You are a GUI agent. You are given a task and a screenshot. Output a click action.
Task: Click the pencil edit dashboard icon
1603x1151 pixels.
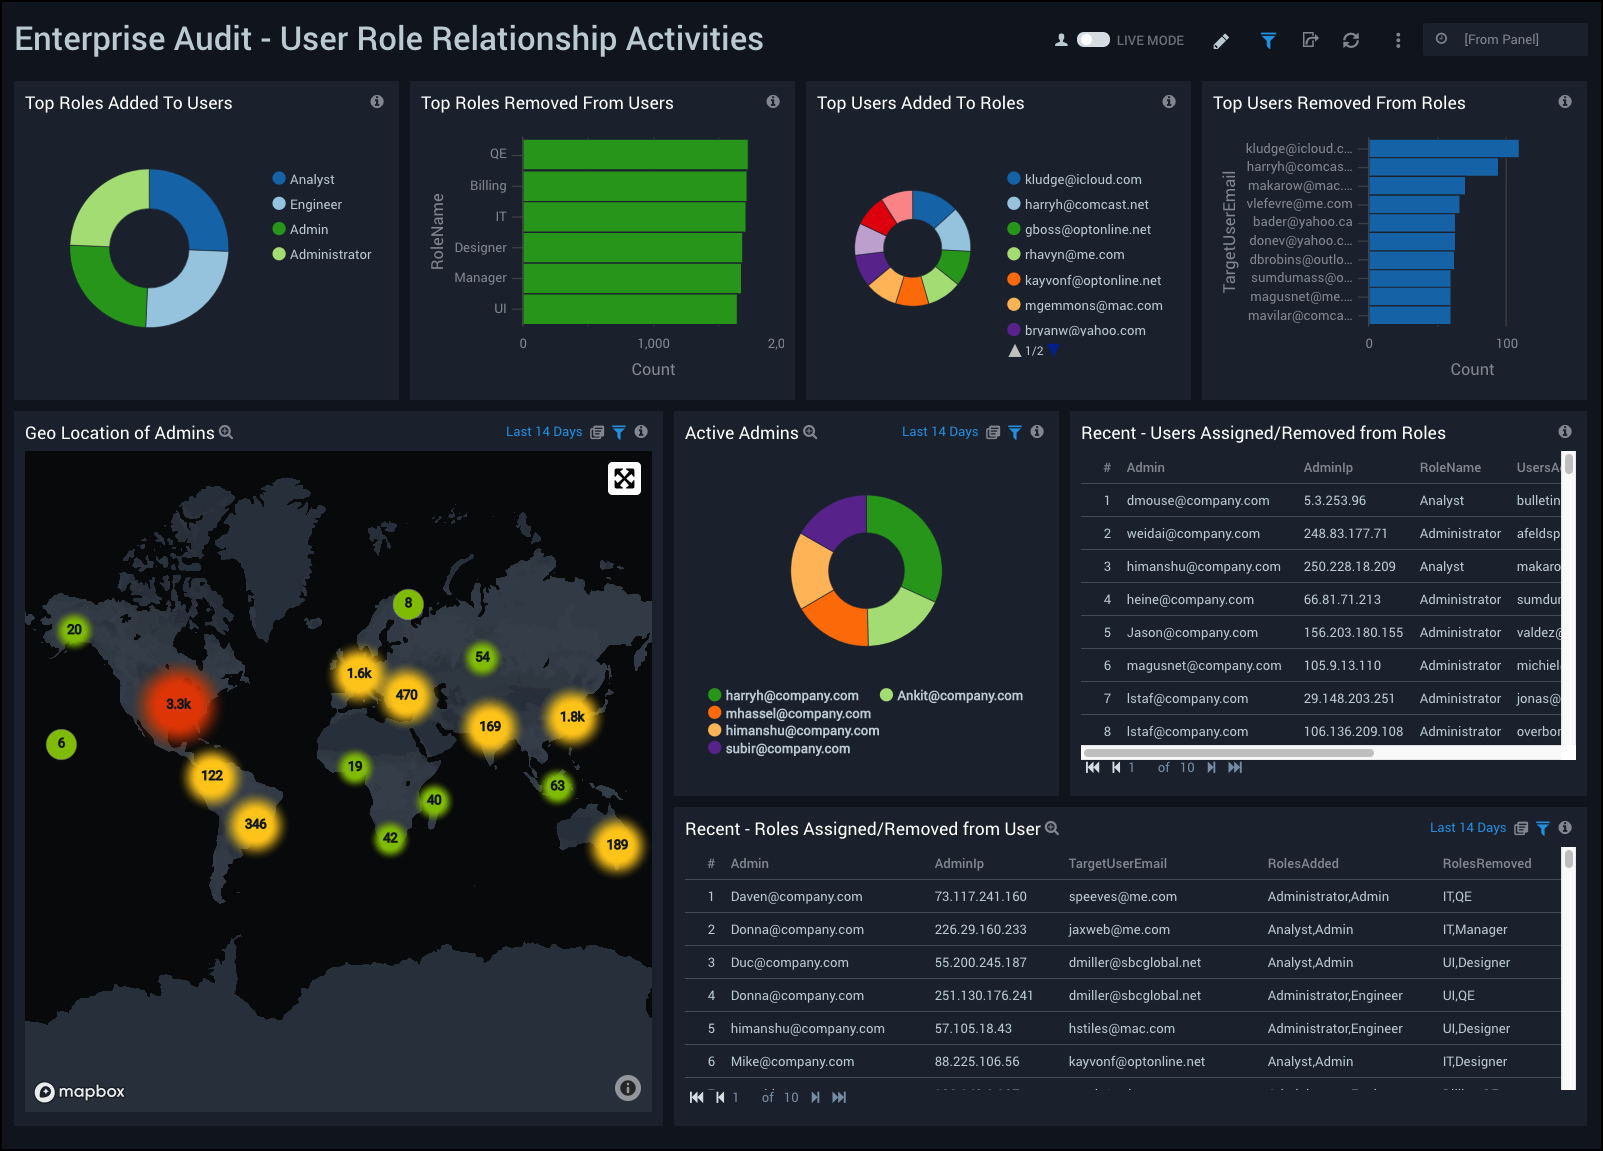[x=1221, y=41]
